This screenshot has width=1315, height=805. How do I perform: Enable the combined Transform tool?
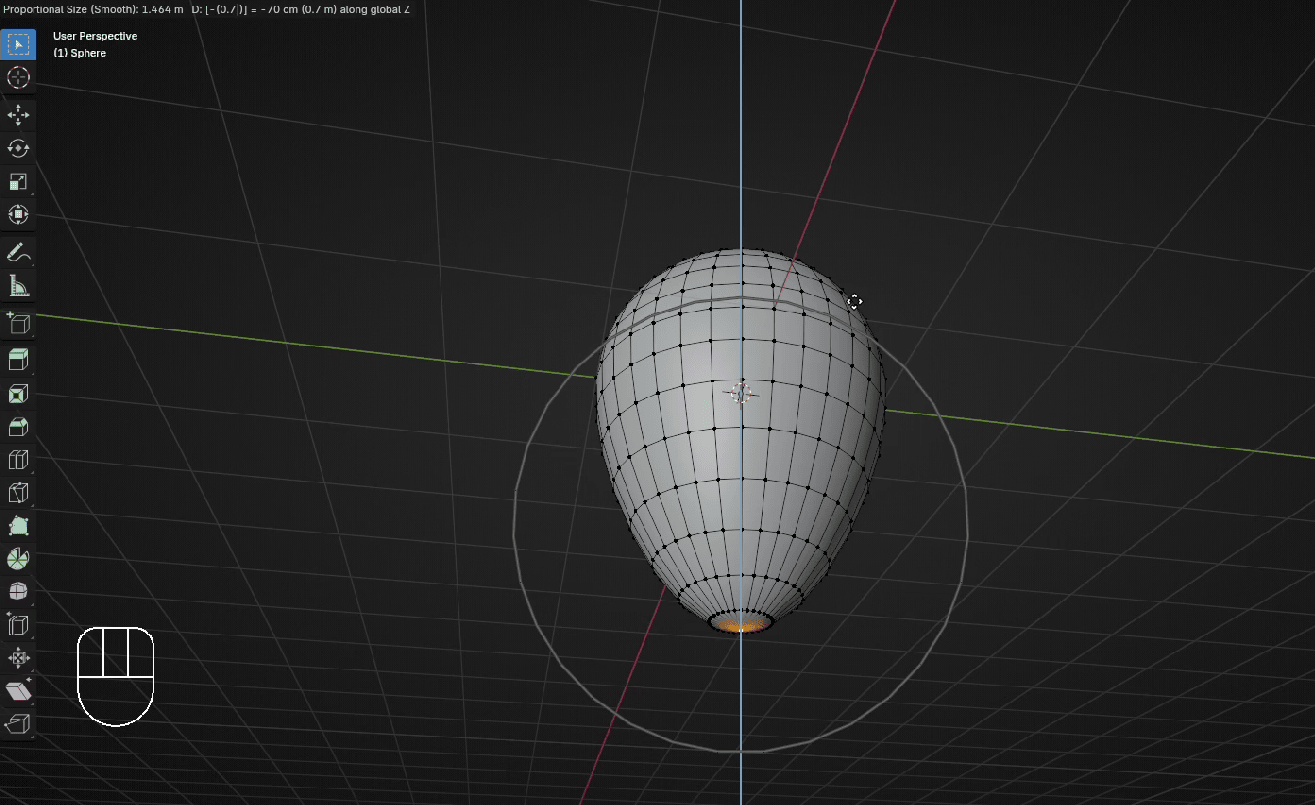18,214
